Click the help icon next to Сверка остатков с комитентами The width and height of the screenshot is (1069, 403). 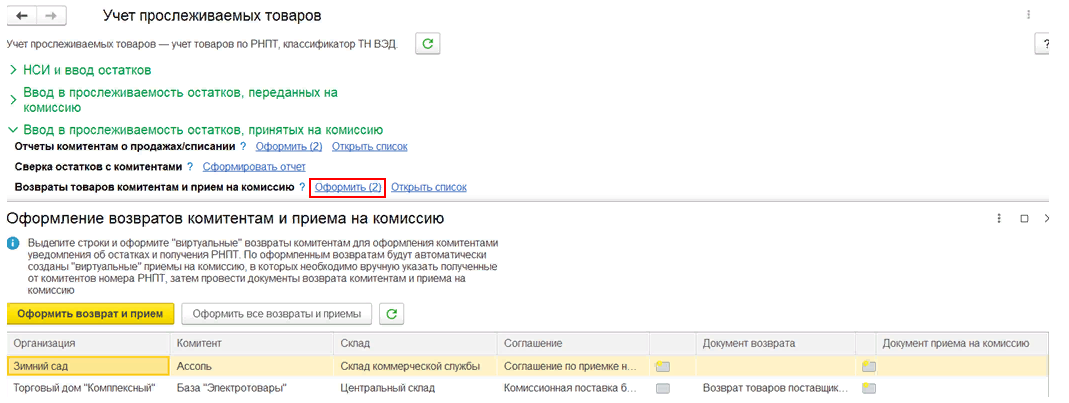point(193,167)
